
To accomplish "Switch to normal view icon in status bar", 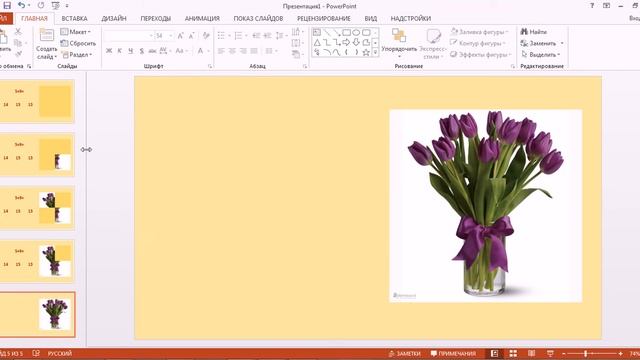I will click(x=494, y=353).
